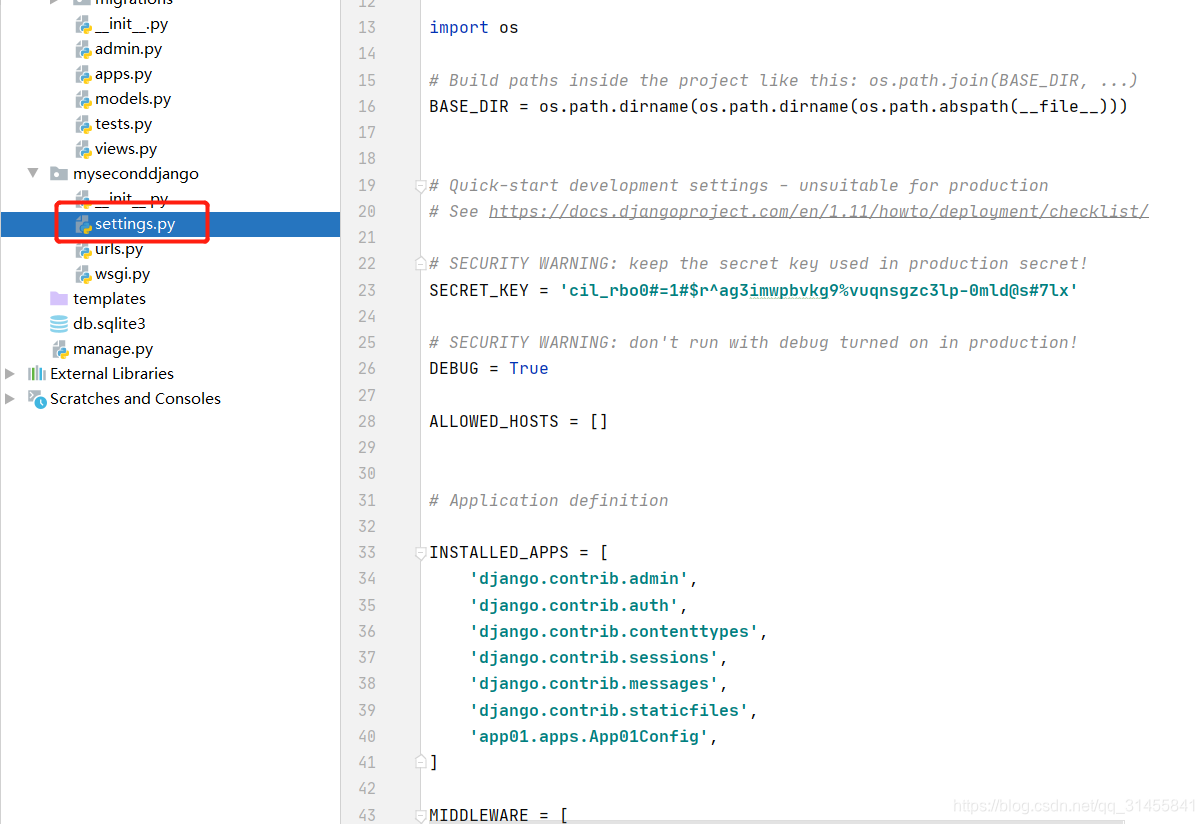Click the tests.py Python file icon
1204x824 pixels.
coord(84,124)
